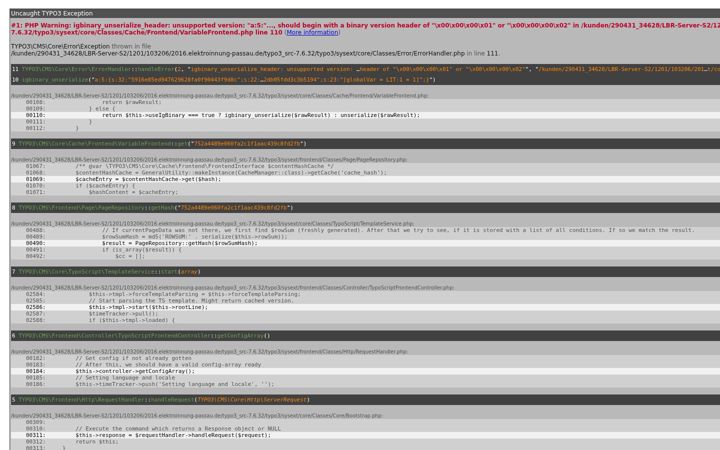Click line 00185 "Setting language and locale" comment
The height and width of the screenshot is (450, 720).
tap(365, 377)
